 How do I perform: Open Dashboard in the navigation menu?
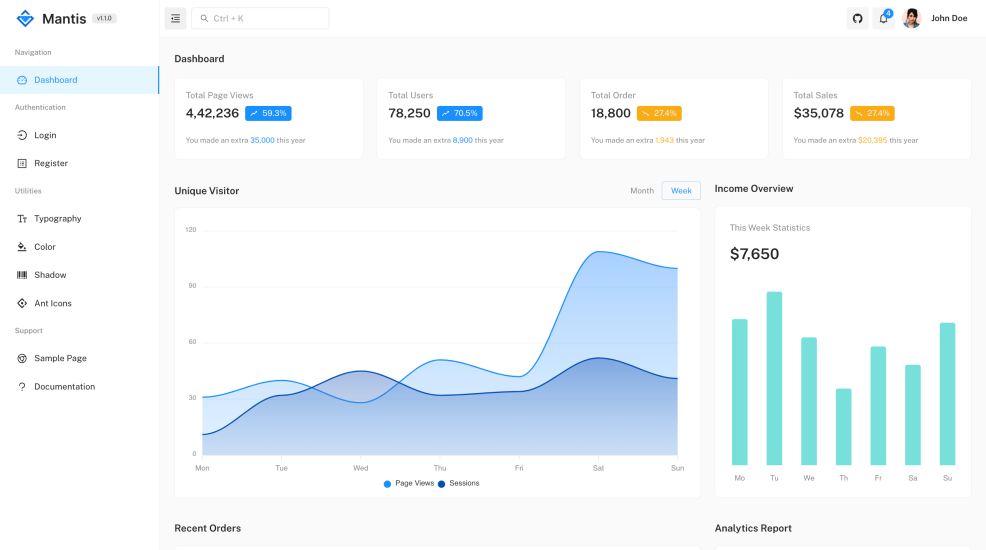[x=56, y=80]
